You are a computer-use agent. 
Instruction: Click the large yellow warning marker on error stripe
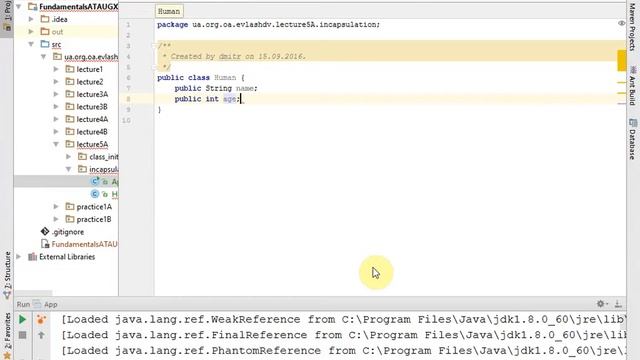coord(622,60)
